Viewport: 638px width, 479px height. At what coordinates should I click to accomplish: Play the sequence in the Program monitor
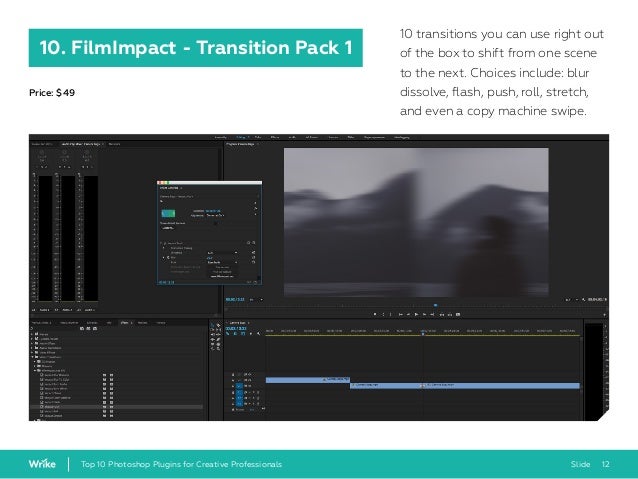(x=416, y=314)
